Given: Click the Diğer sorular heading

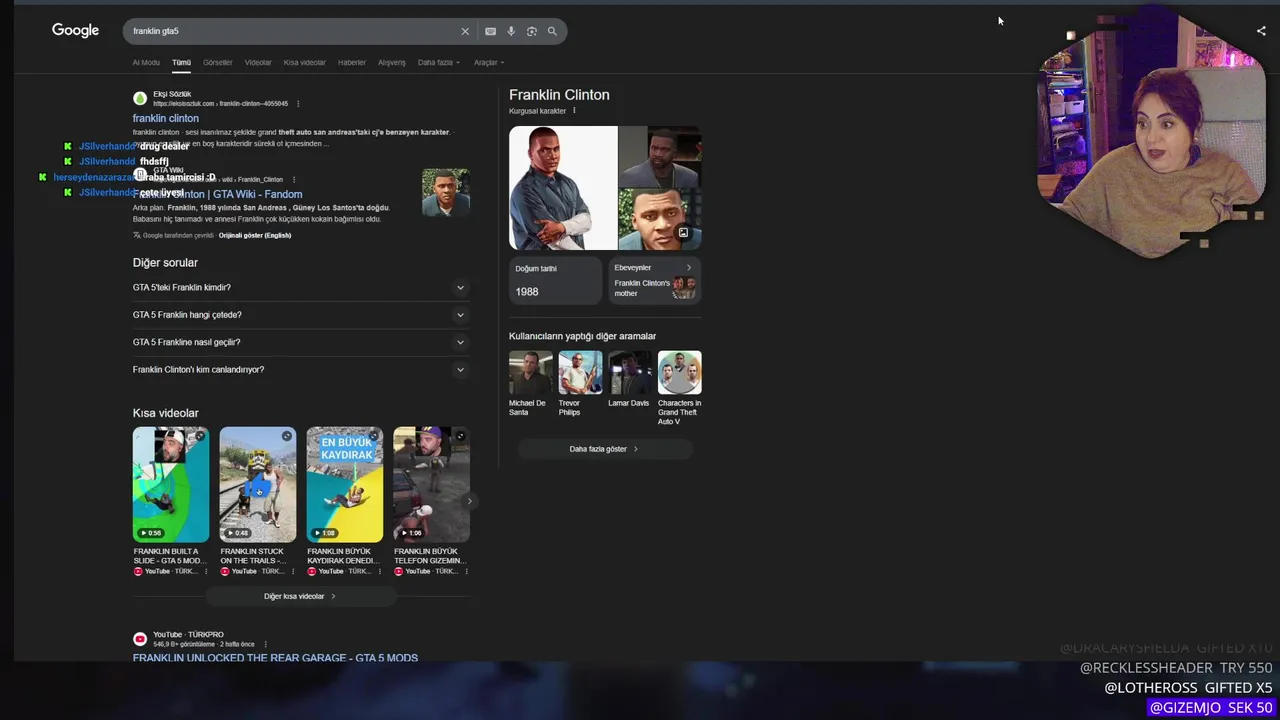Looking at the screenshot, I should (x=165, y=263).
